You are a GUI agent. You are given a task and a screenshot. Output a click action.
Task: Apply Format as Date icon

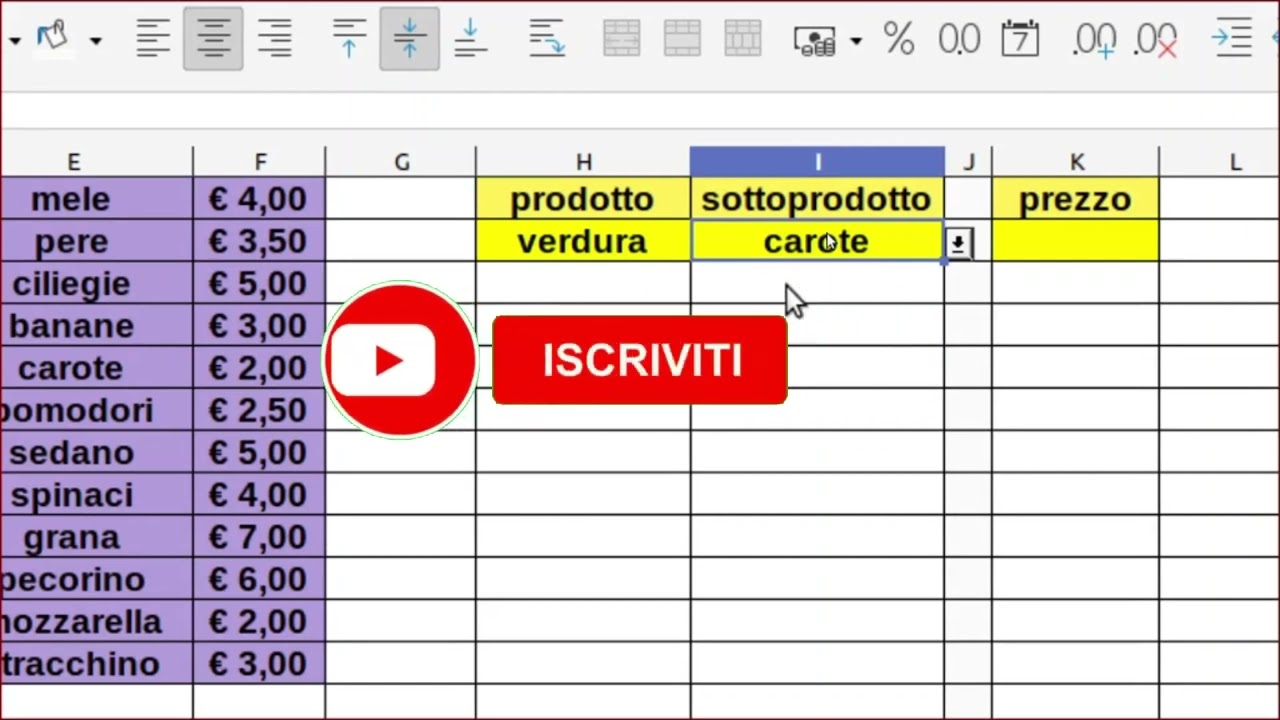pos(1020,39)
